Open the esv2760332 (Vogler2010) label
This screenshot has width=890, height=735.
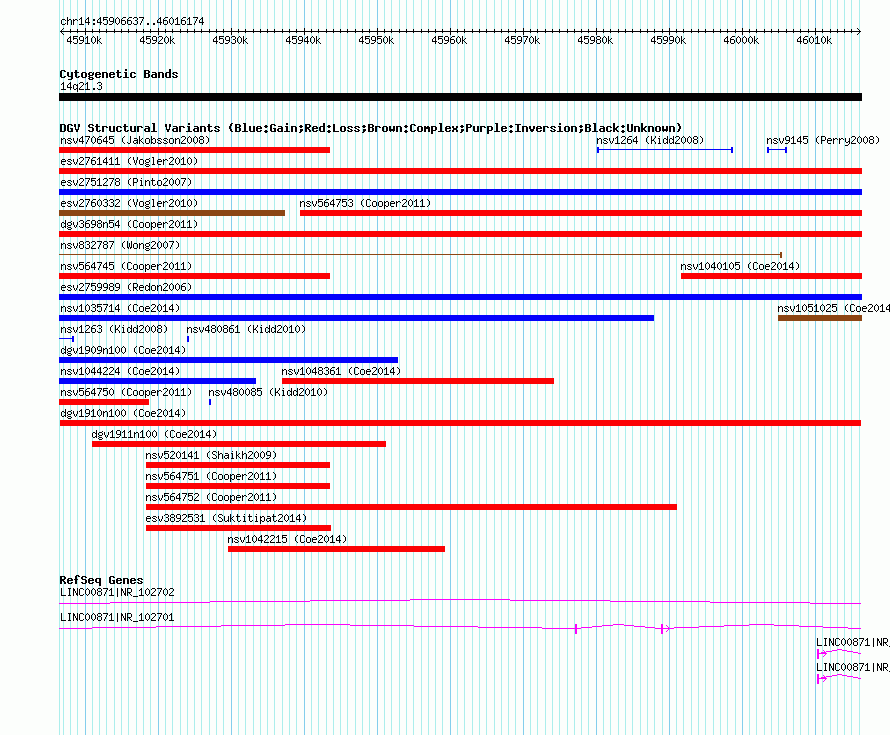click(x=129, y=203)
